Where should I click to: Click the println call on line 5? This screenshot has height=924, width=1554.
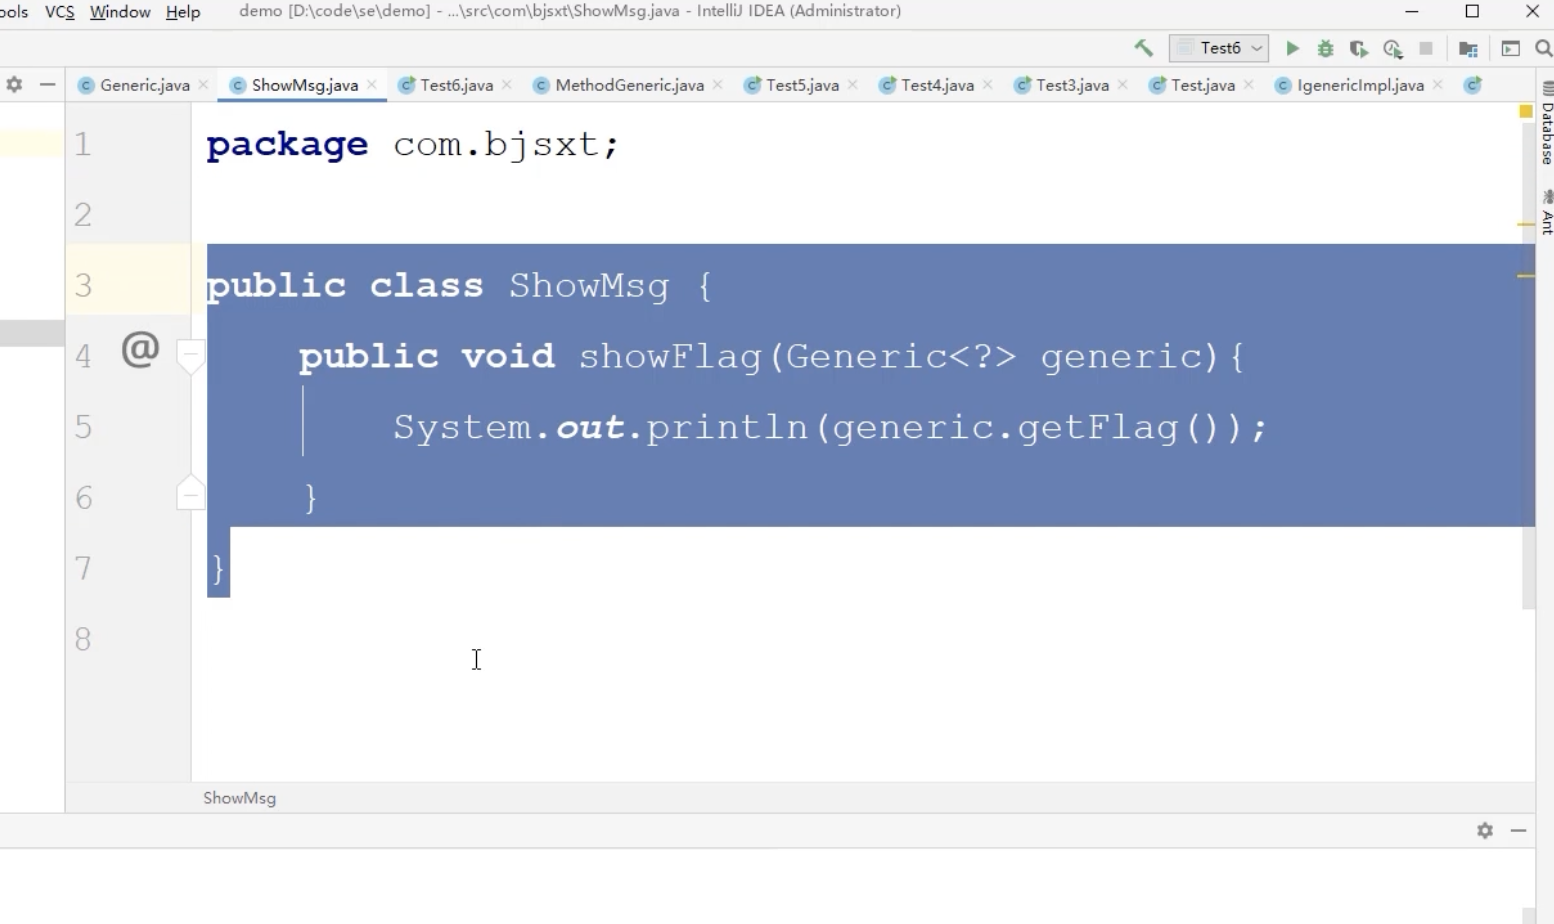click(x=727, y=428)
